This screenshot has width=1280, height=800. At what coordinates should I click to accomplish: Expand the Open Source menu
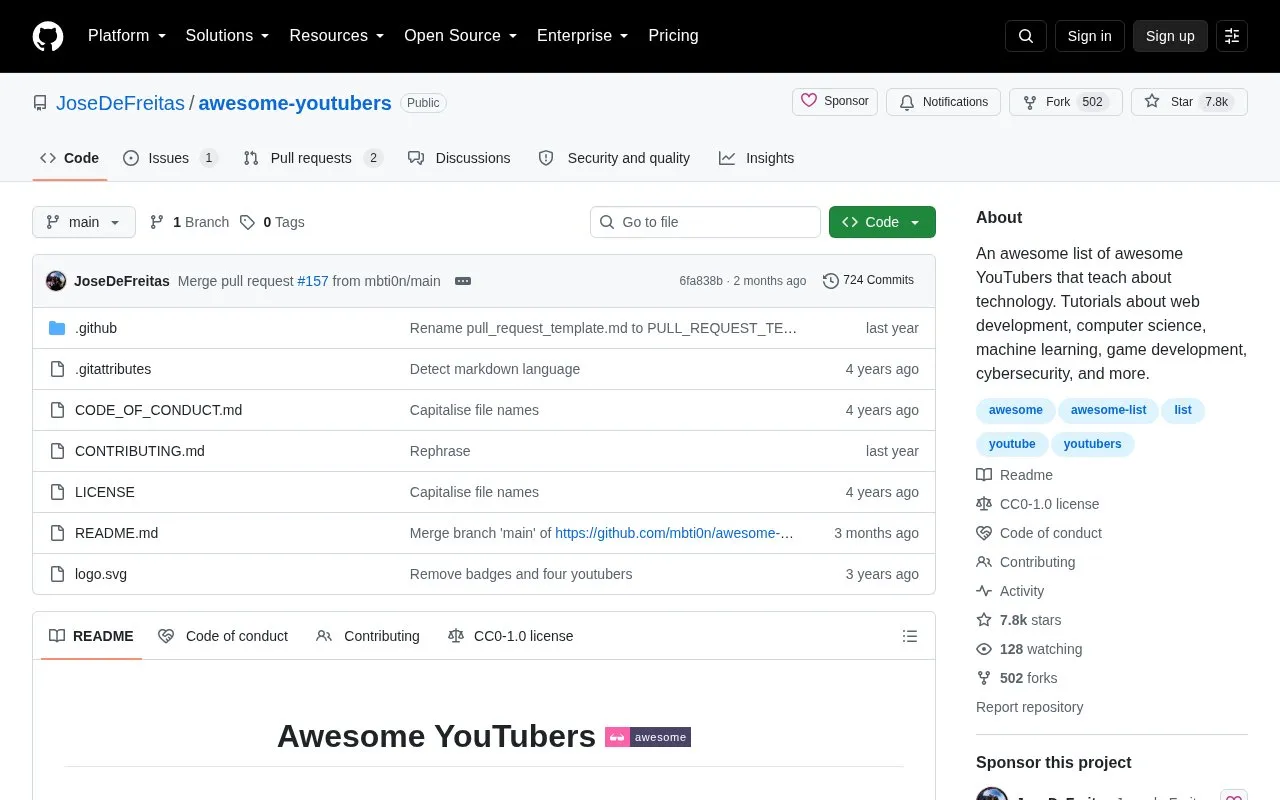pos(461,36)
